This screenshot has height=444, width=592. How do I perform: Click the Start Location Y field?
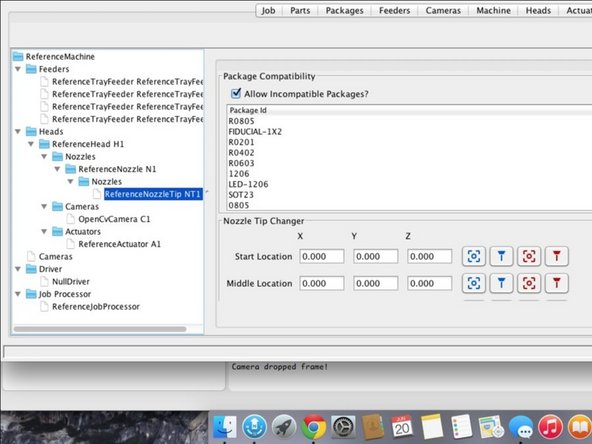[x=376, y=256]
